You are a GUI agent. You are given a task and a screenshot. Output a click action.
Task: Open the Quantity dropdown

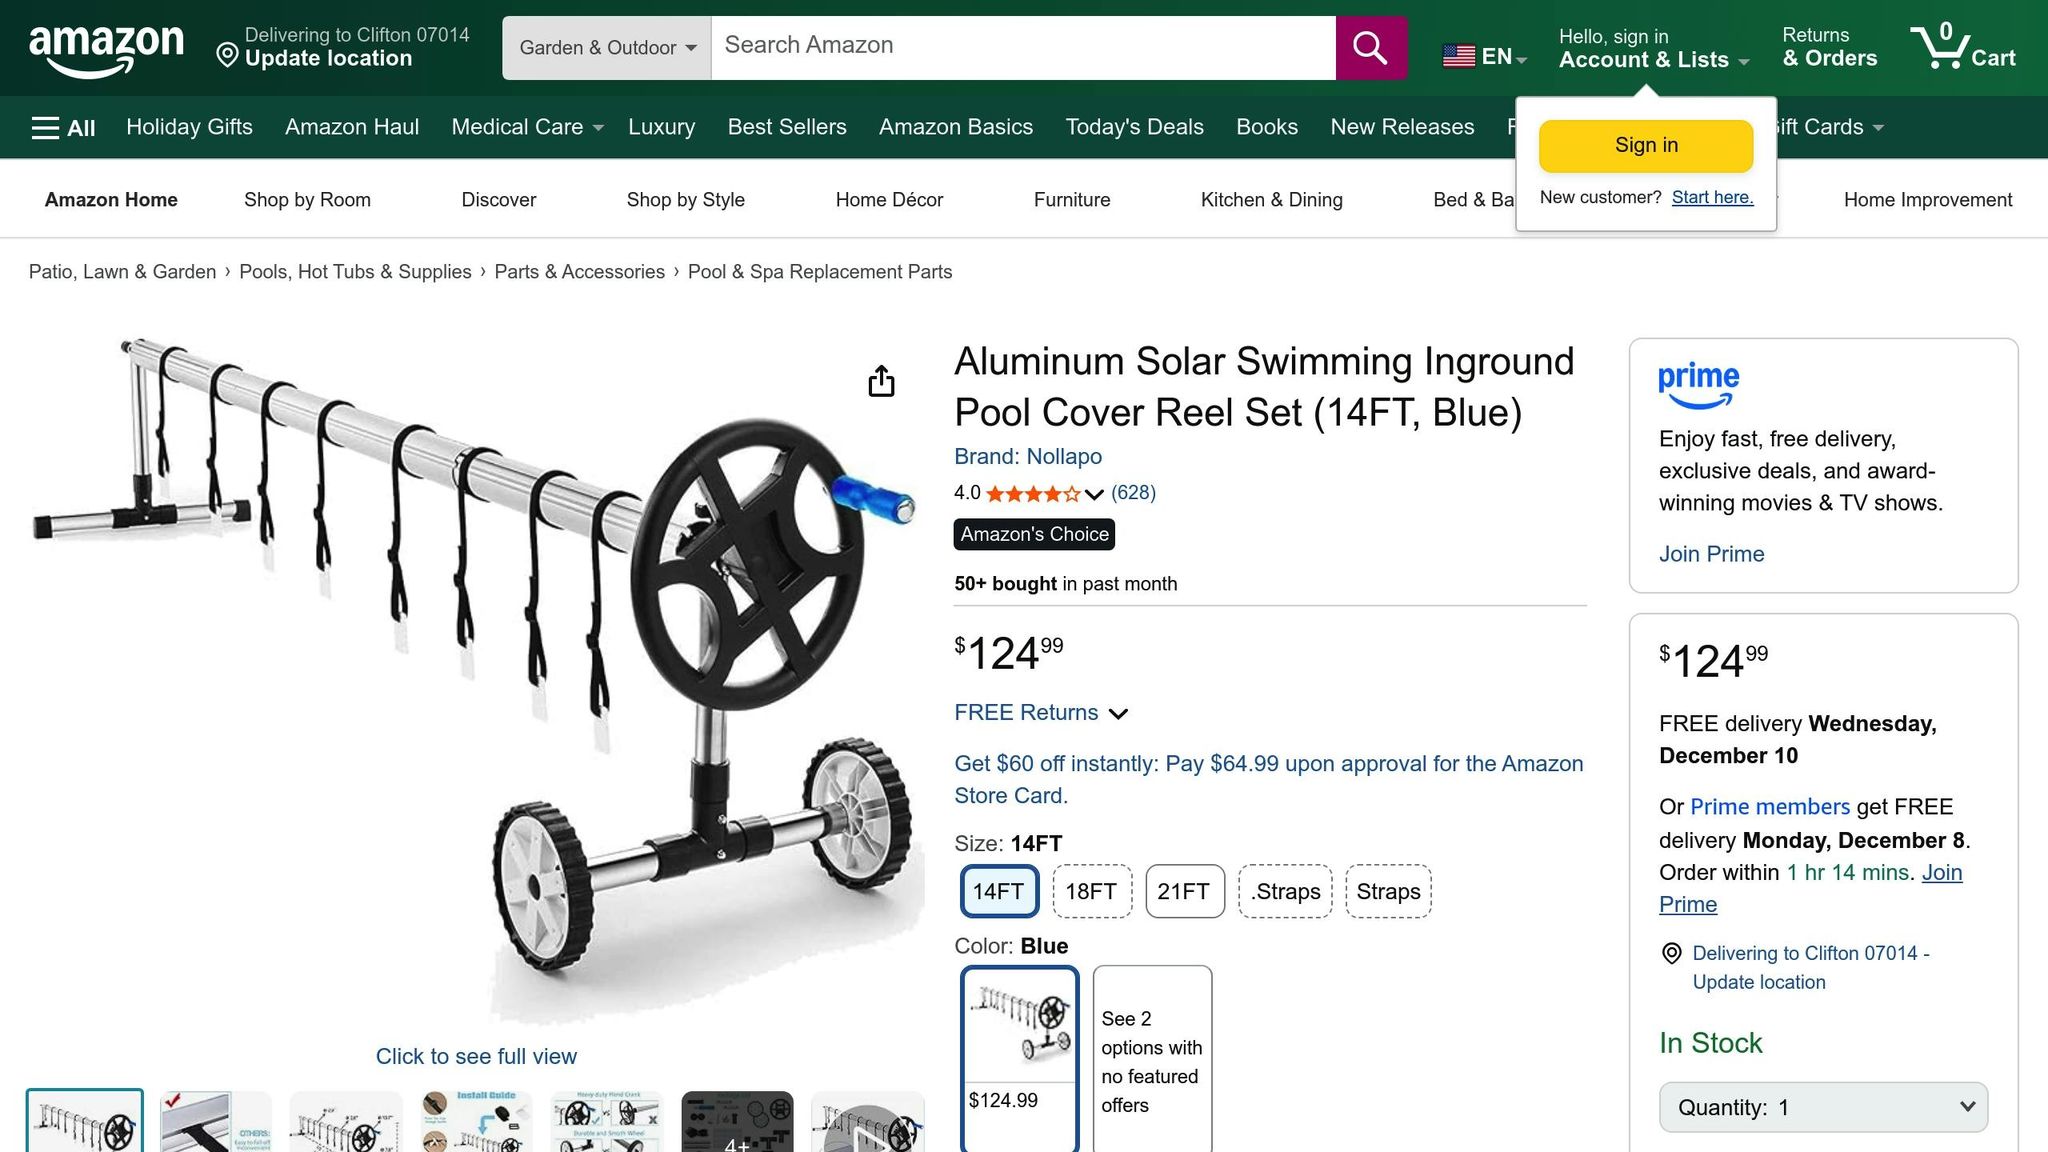pos(1823,1107)
